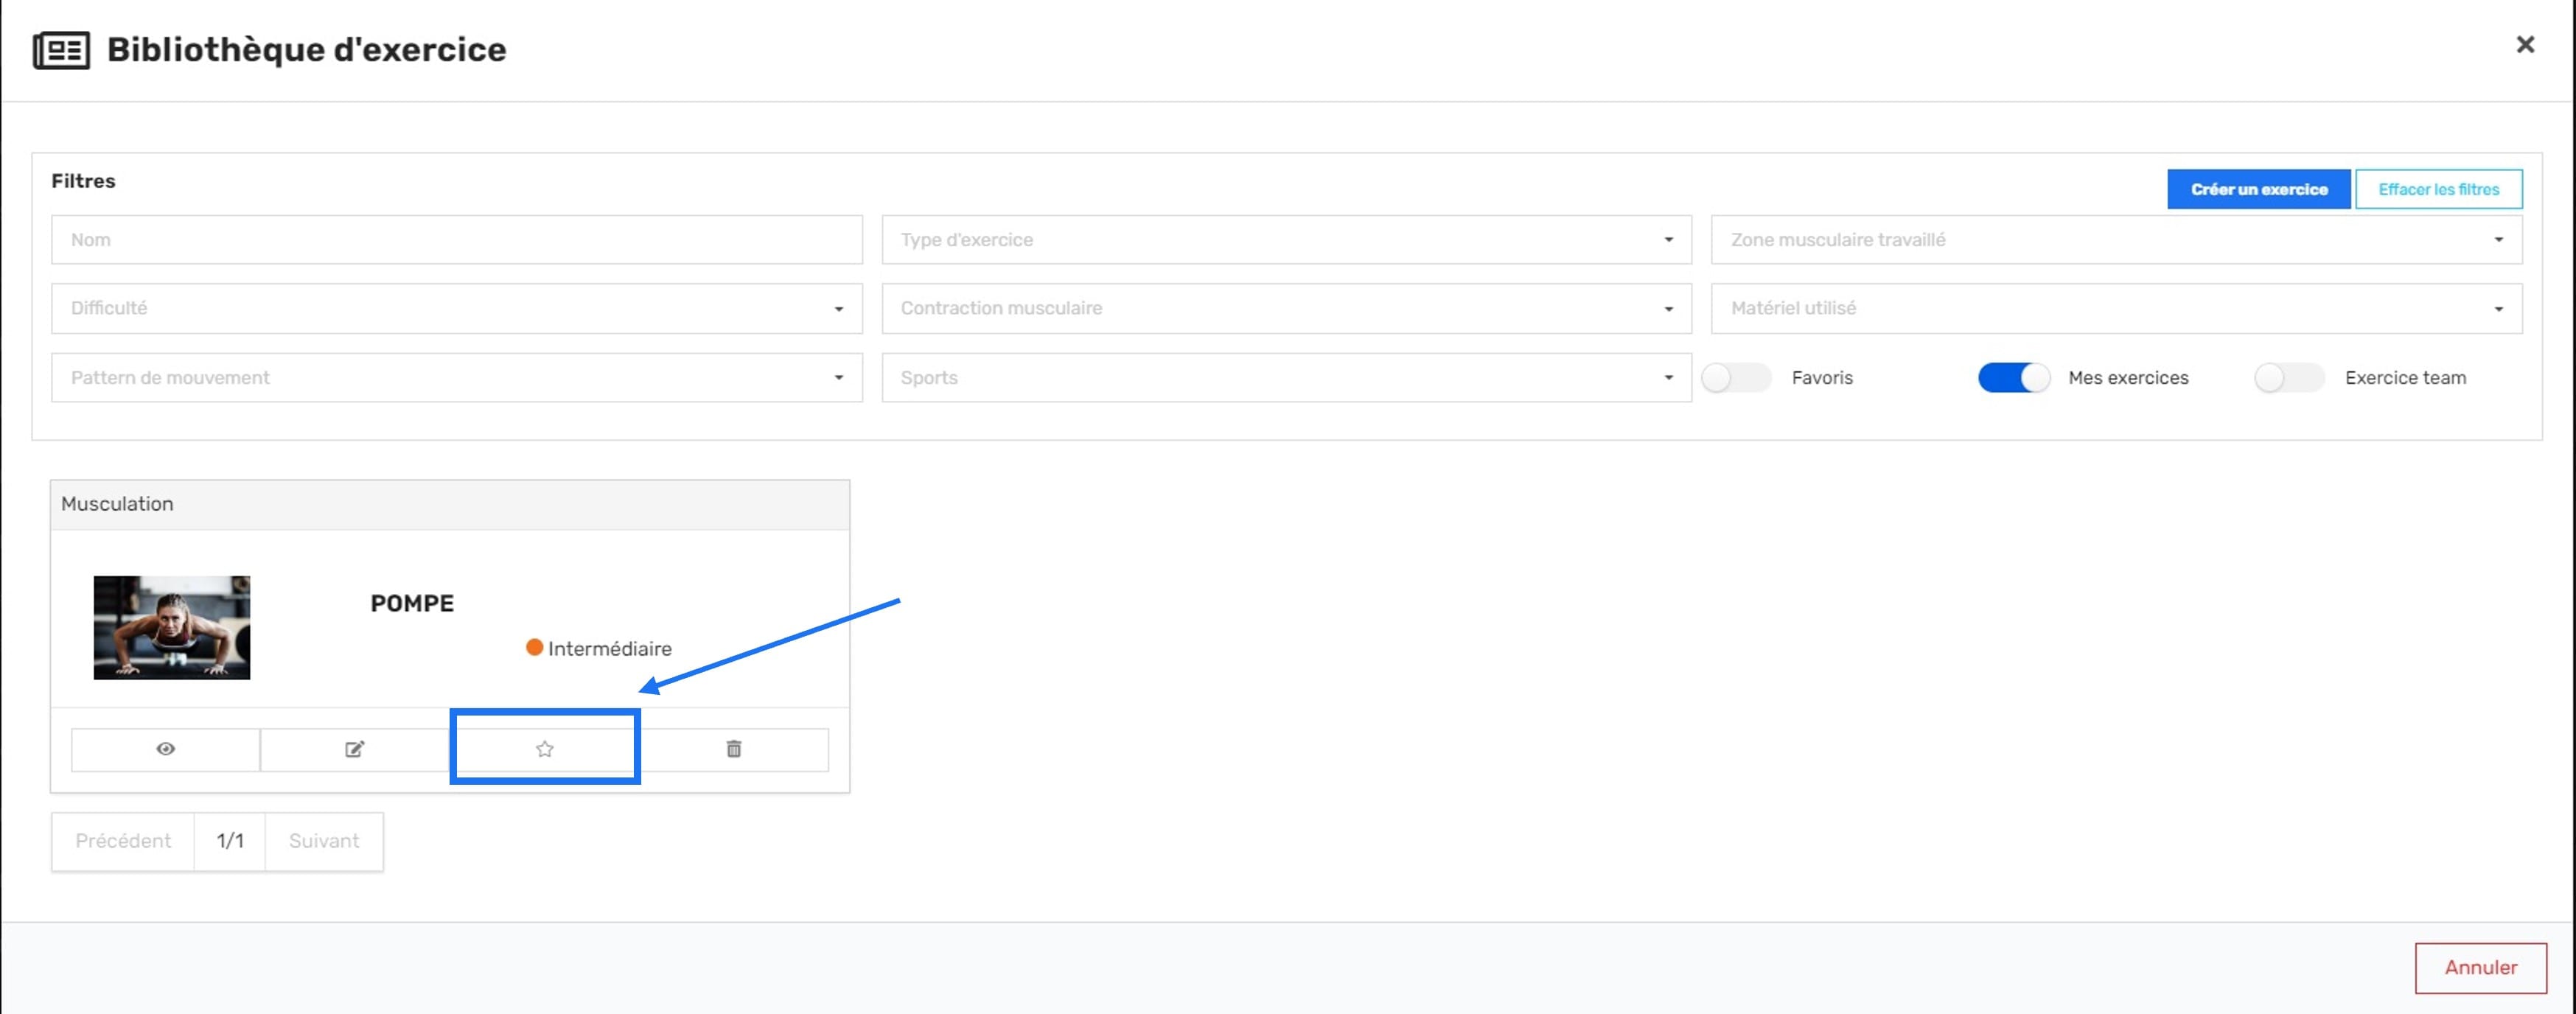The image size is (2576, 1014).
Task: Click the Favoris label text
Action: coord(1822,378)
